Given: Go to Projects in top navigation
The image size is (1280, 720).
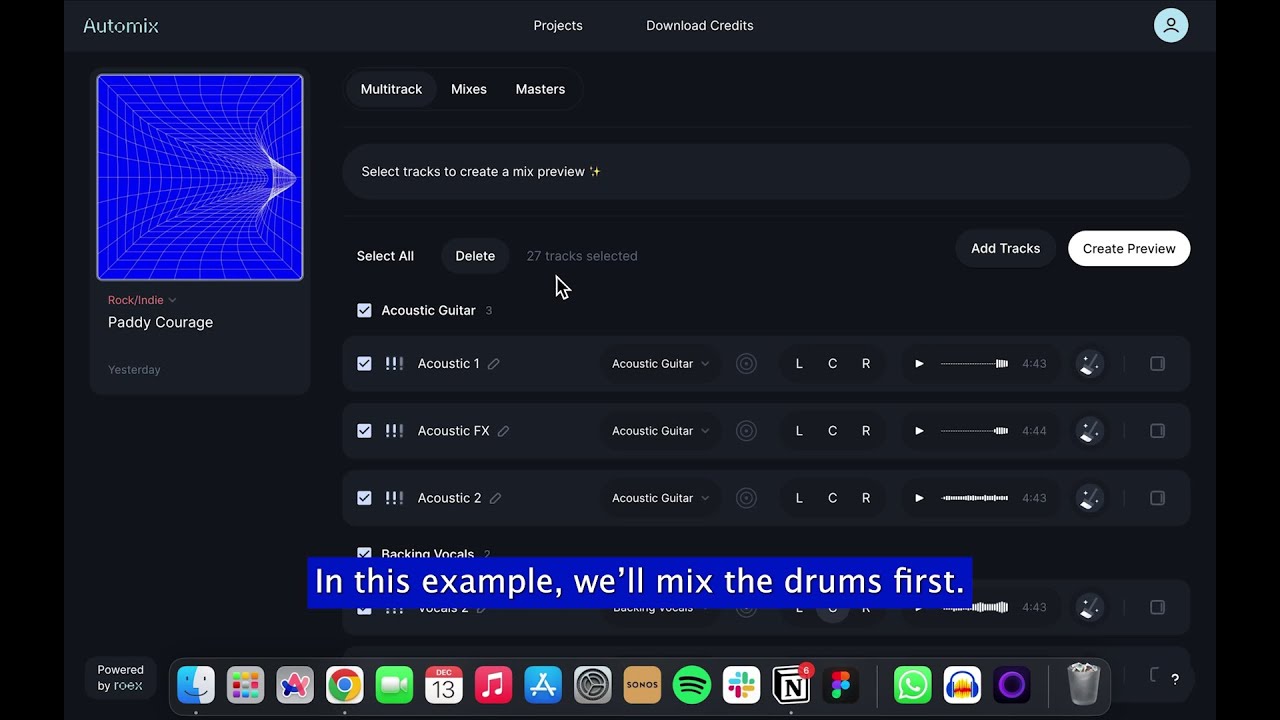Looking at the screenshot, I should click(558, 26).
